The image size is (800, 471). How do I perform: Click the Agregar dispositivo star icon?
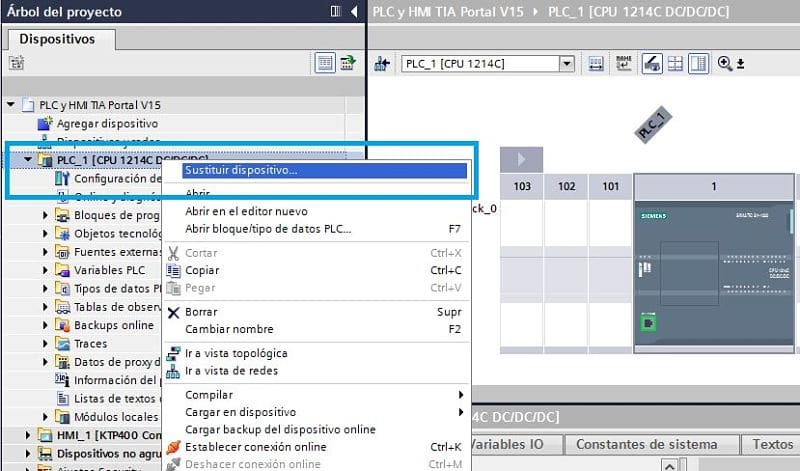[45, 123]
